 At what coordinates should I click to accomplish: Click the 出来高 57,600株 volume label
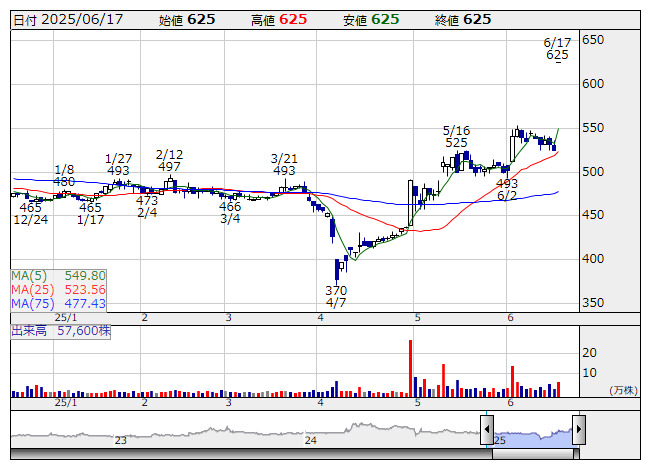tap(60, 328)
